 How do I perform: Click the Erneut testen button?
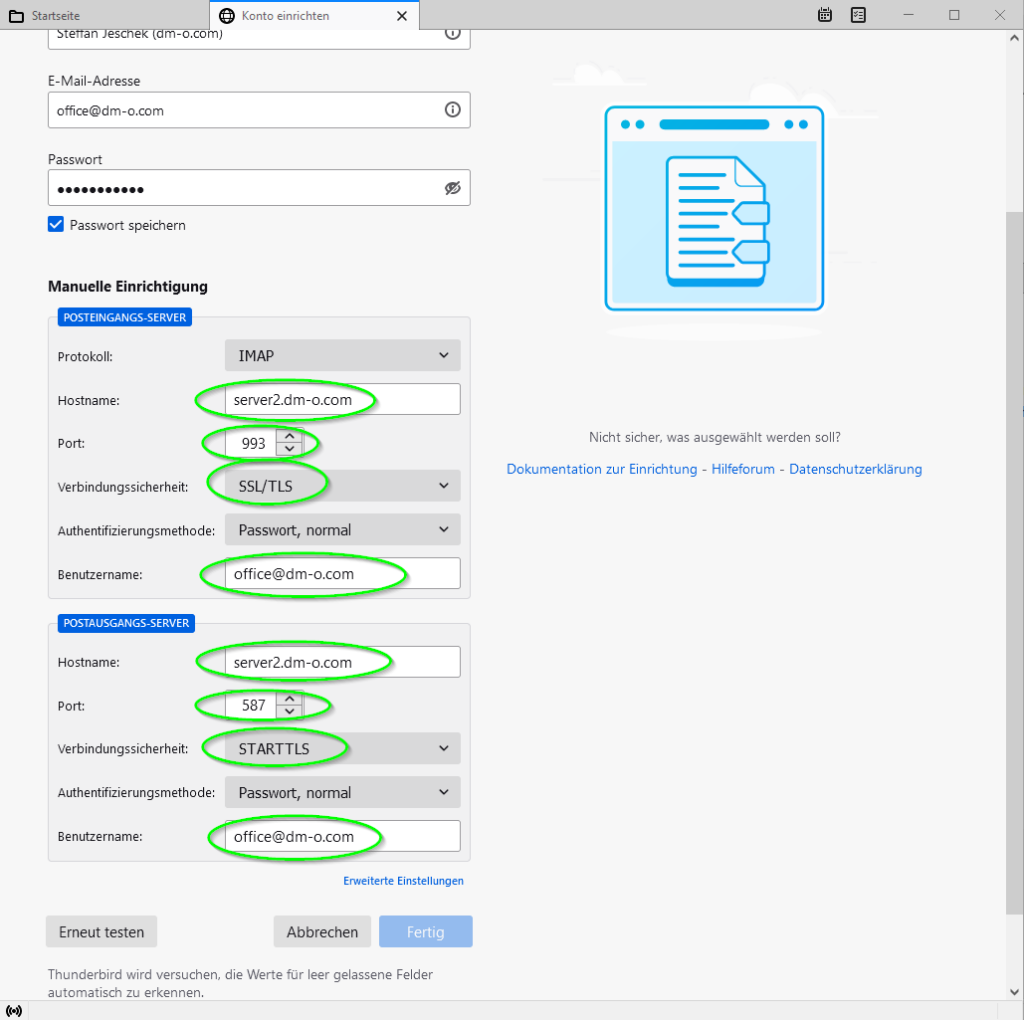coord(101,932)
